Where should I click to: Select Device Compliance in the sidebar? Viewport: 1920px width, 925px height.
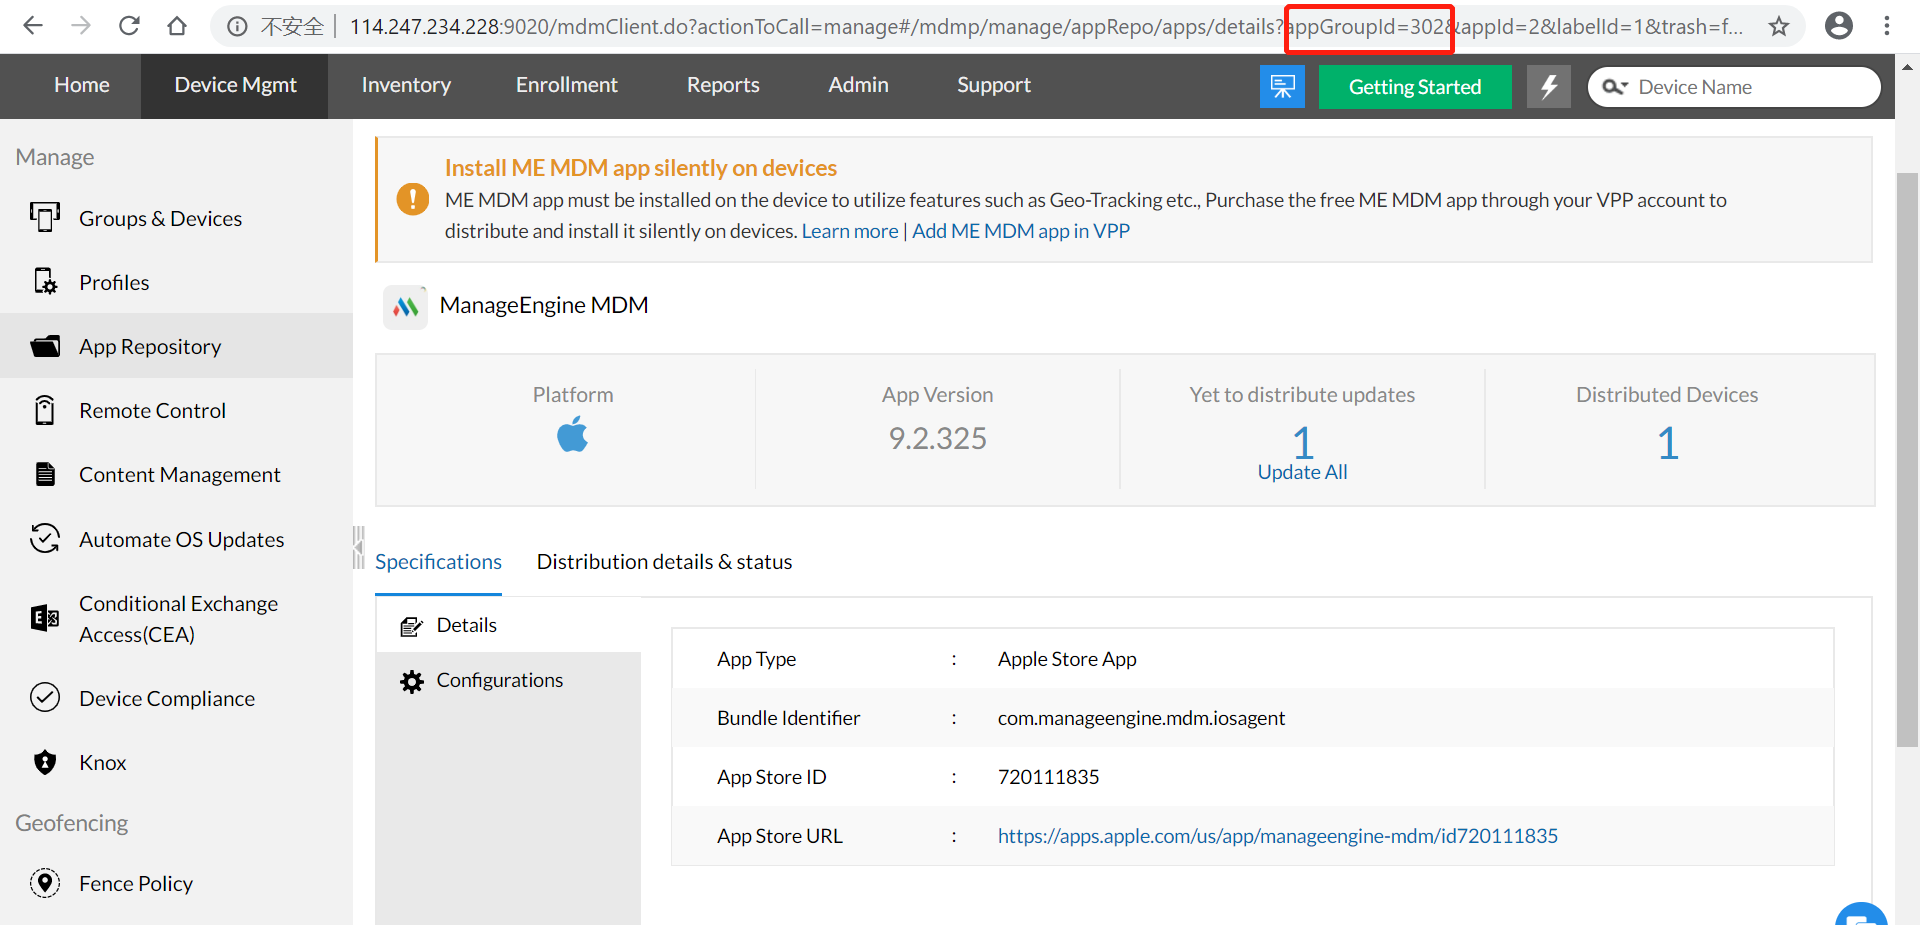click(176, 698)
